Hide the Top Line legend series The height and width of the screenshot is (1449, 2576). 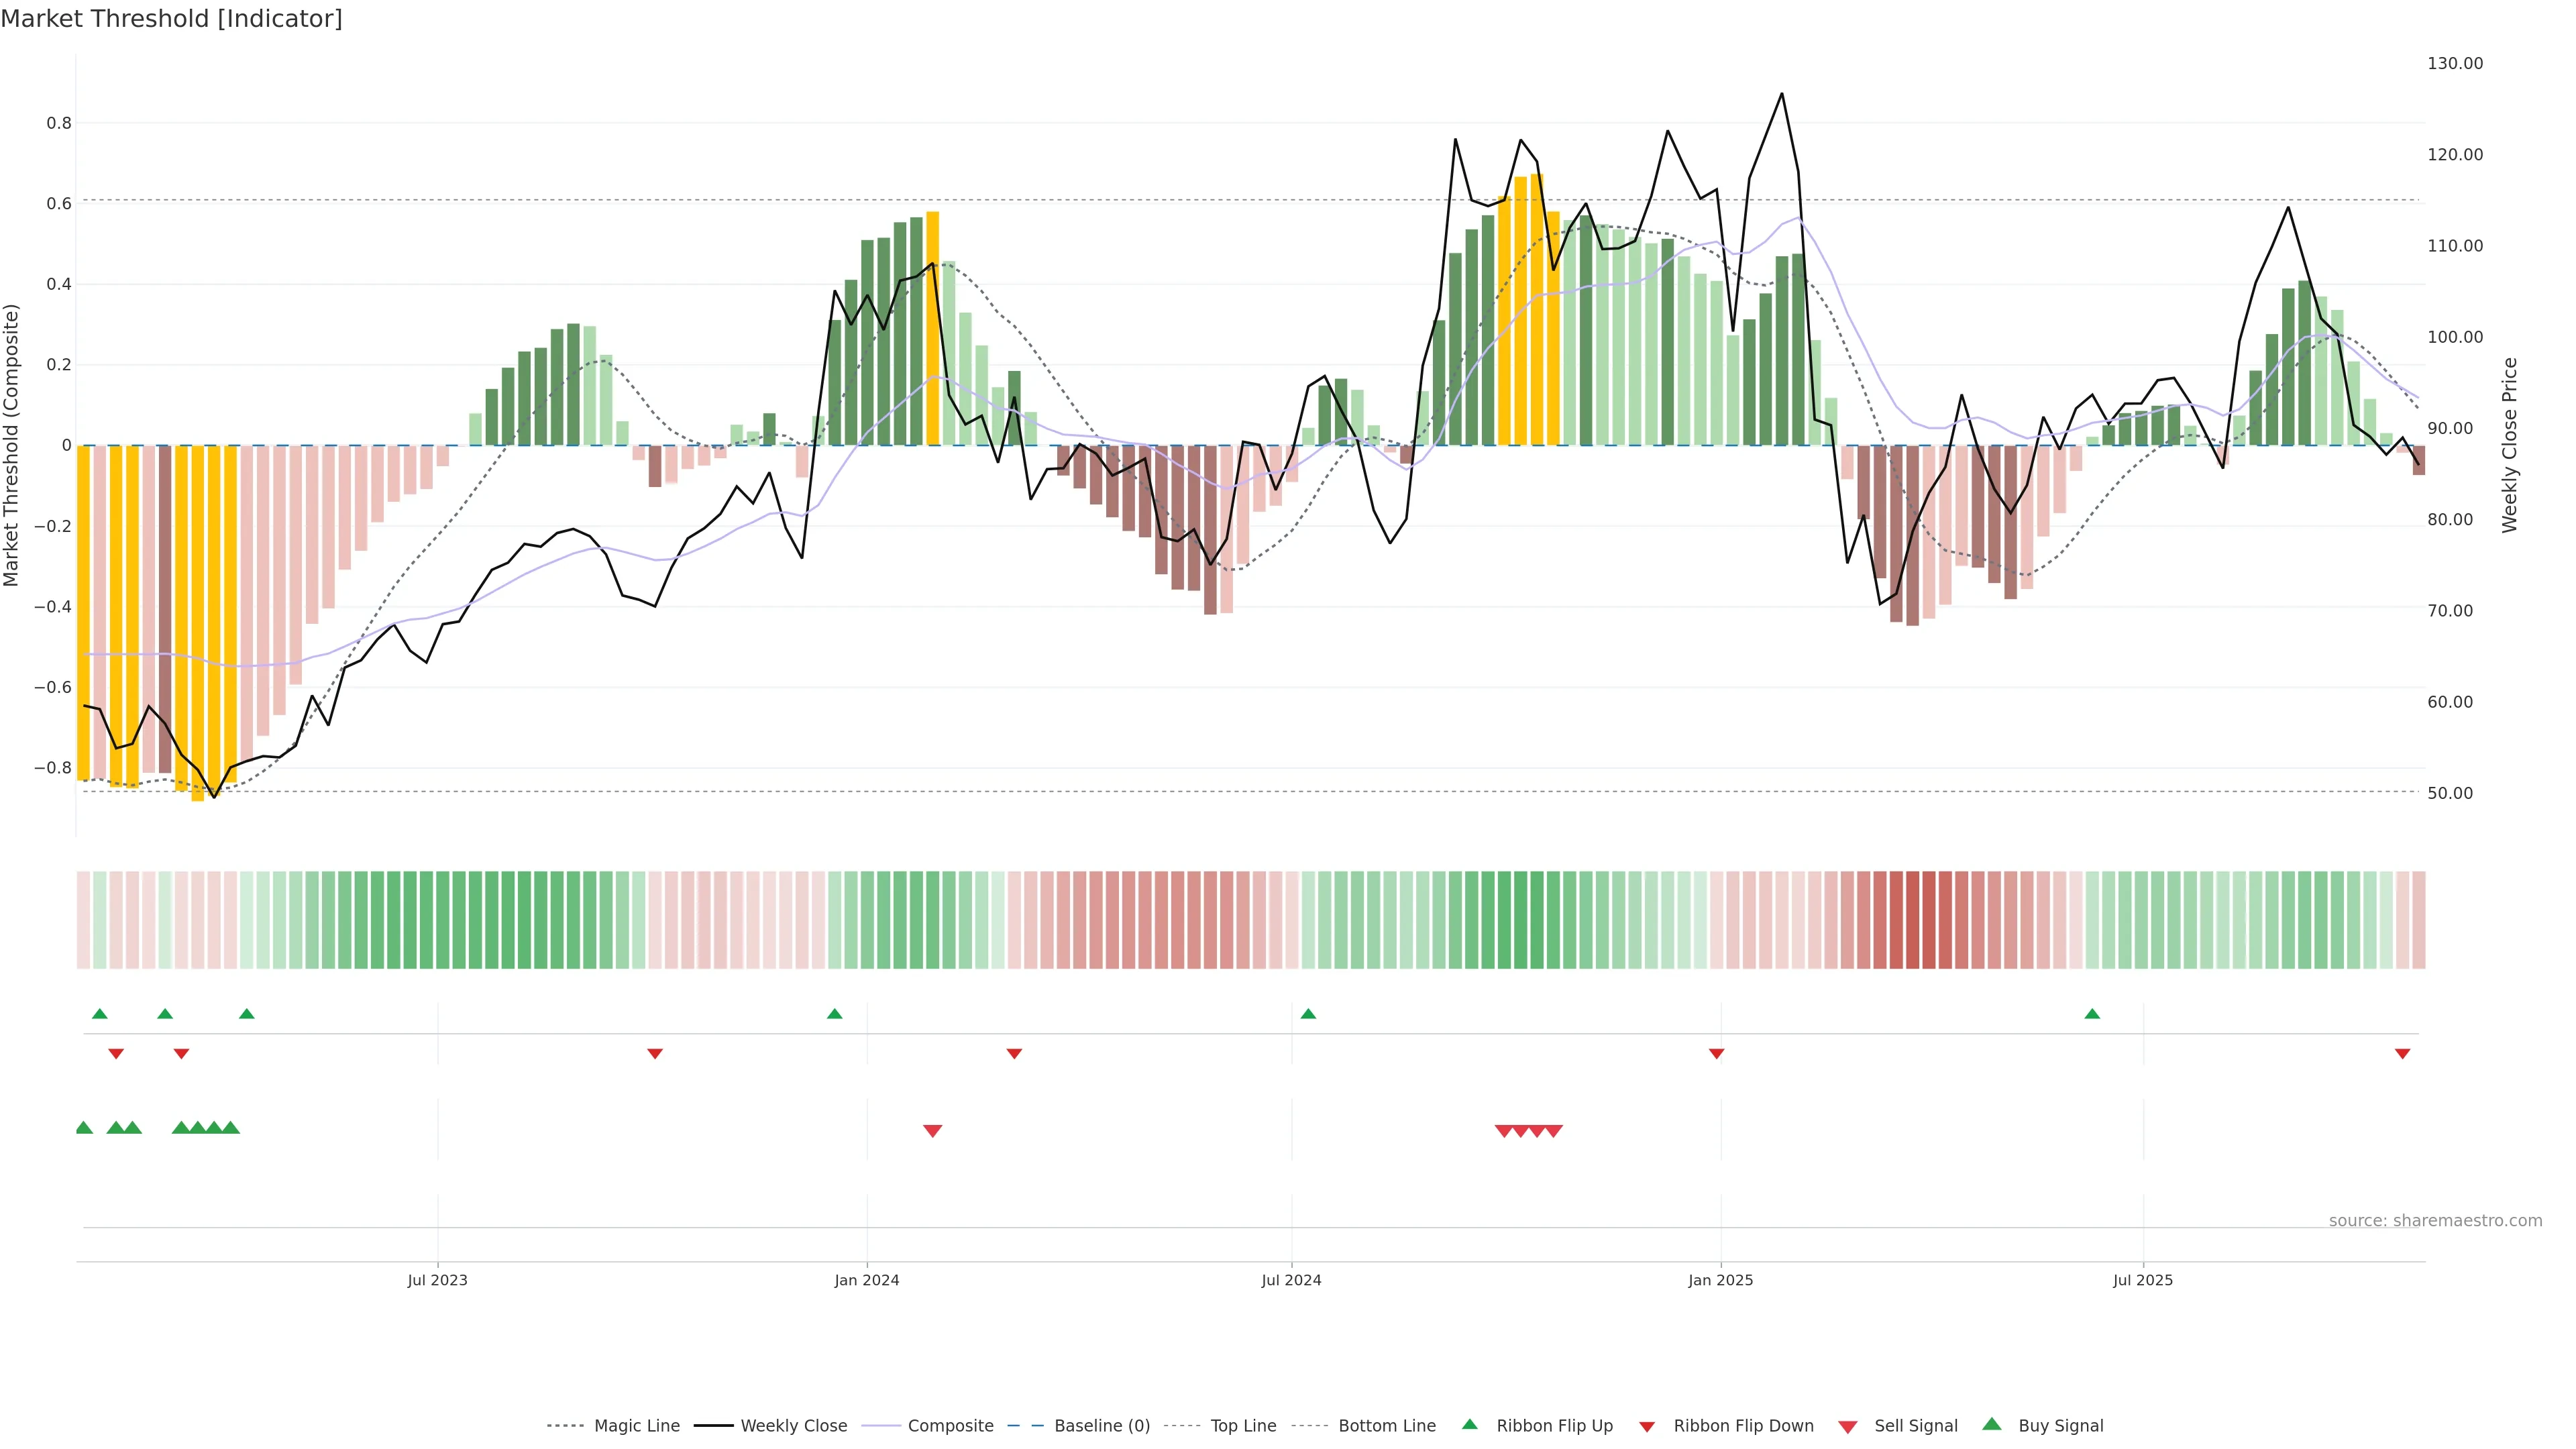point(1243,1426)
